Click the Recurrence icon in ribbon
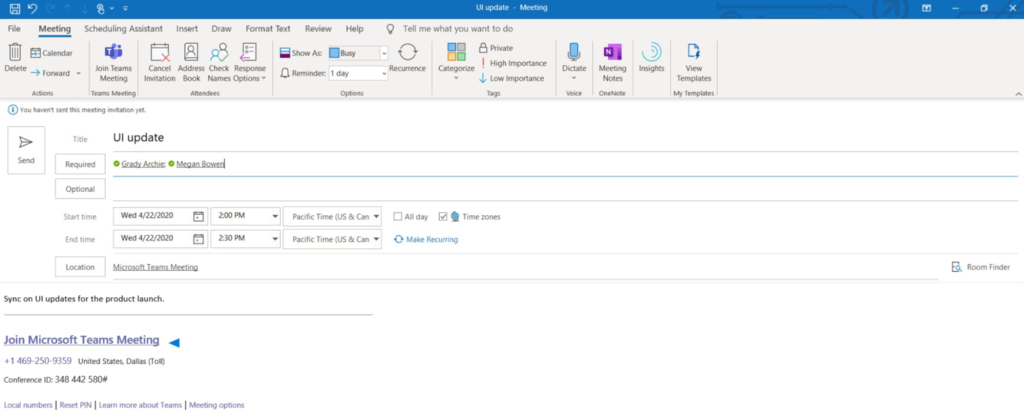This screenshot has width=1024, height=419. point(408,52)
